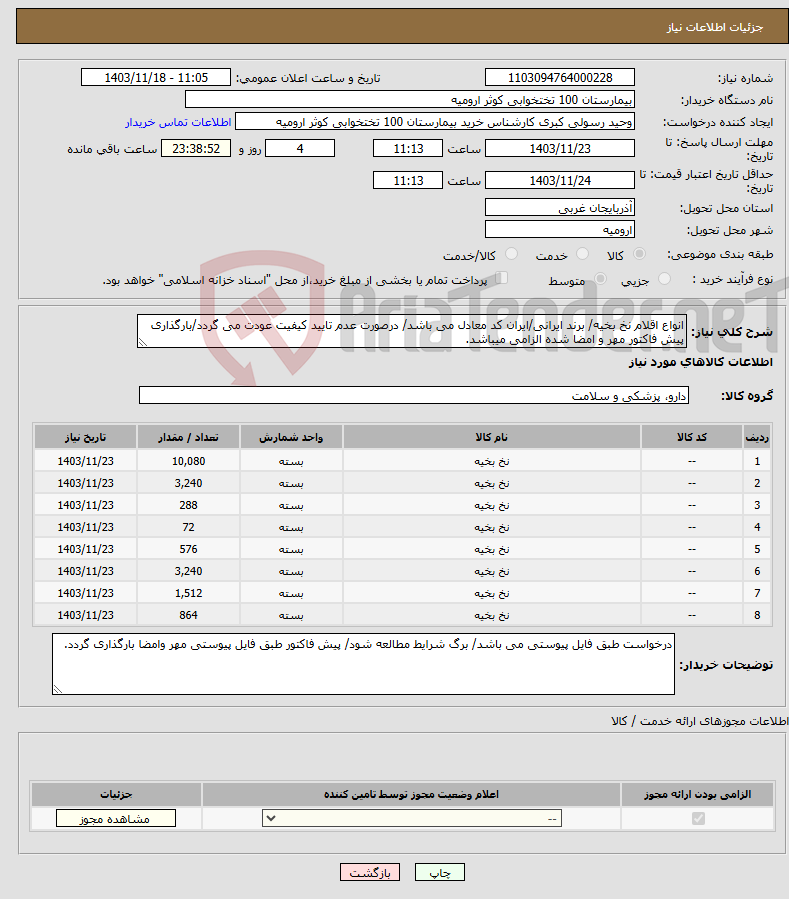Click permit header الزامی بودن ارائه مجوز

click(698, 795)
